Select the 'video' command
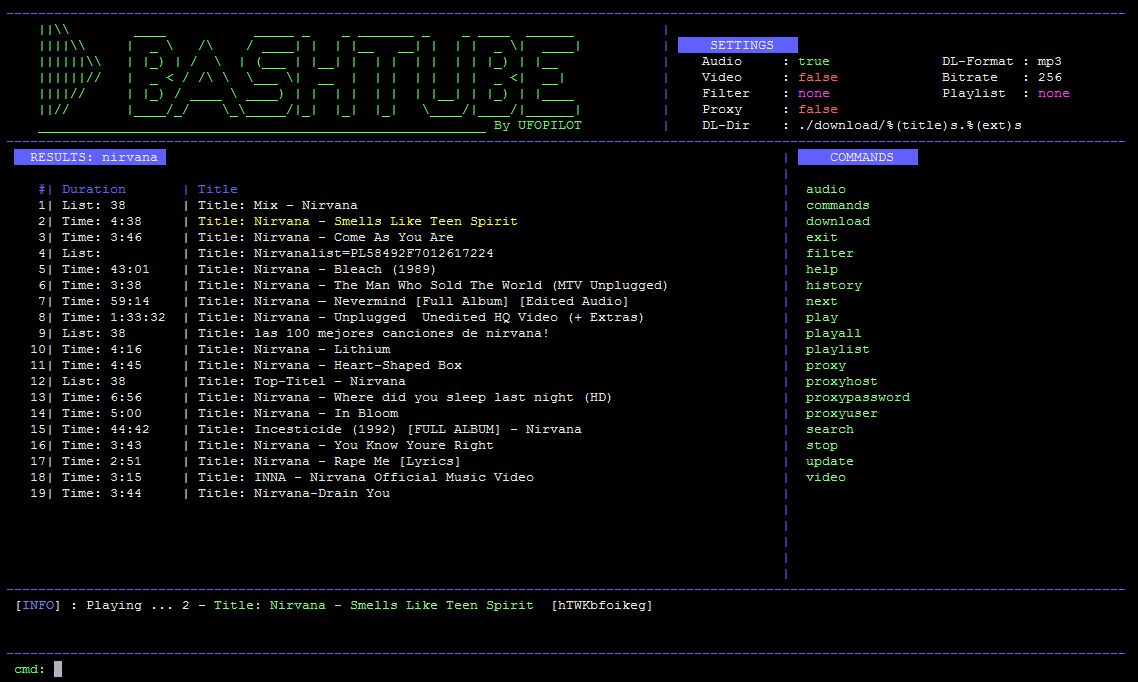The height and width of the screenshot is (682, 1138). click(825, 477)
